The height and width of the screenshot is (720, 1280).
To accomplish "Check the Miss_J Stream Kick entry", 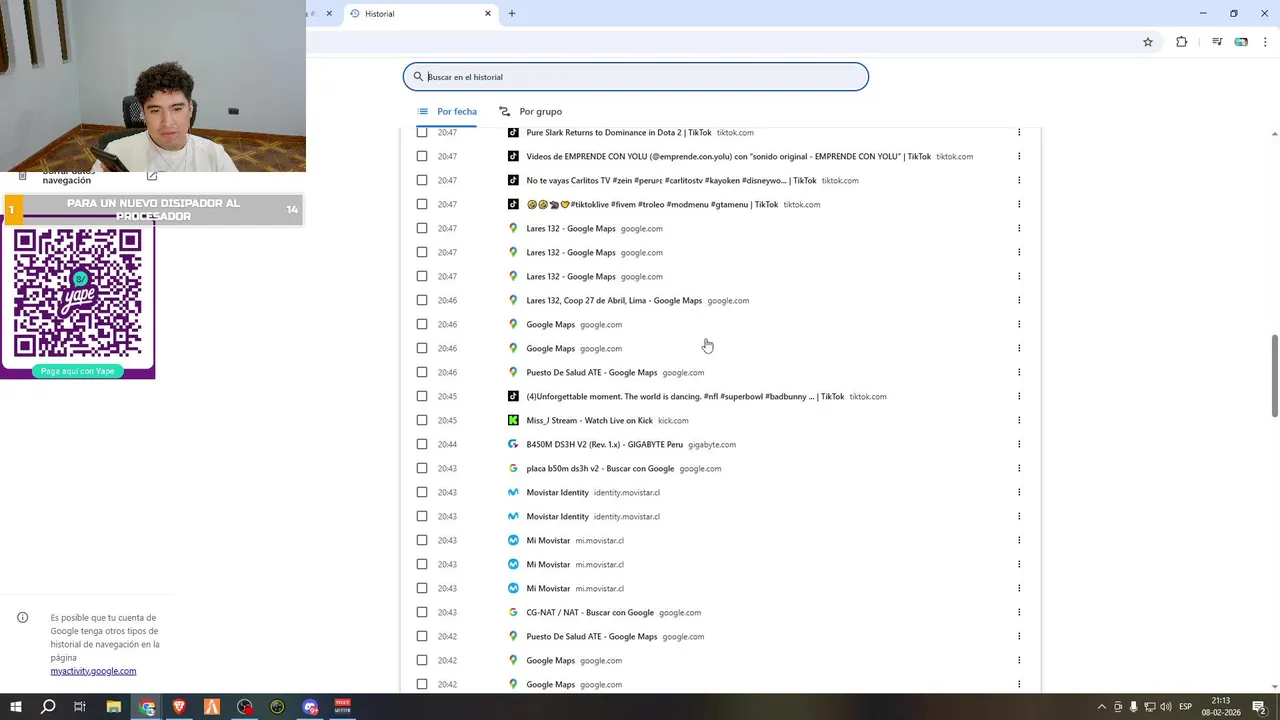I will [x=422, y=420].
